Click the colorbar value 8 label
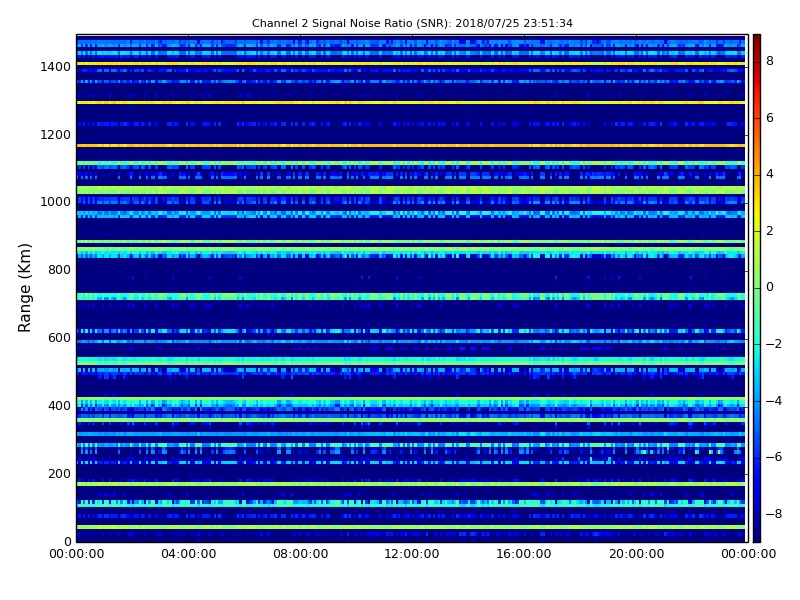This screenshot has height=600, width=800. click(770, 61)
